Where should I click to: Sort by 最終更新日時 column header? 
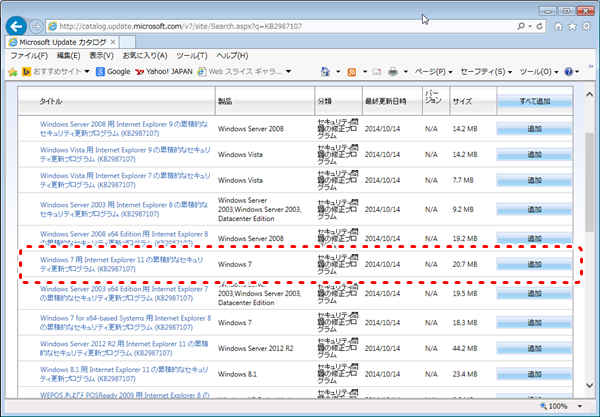385,101
